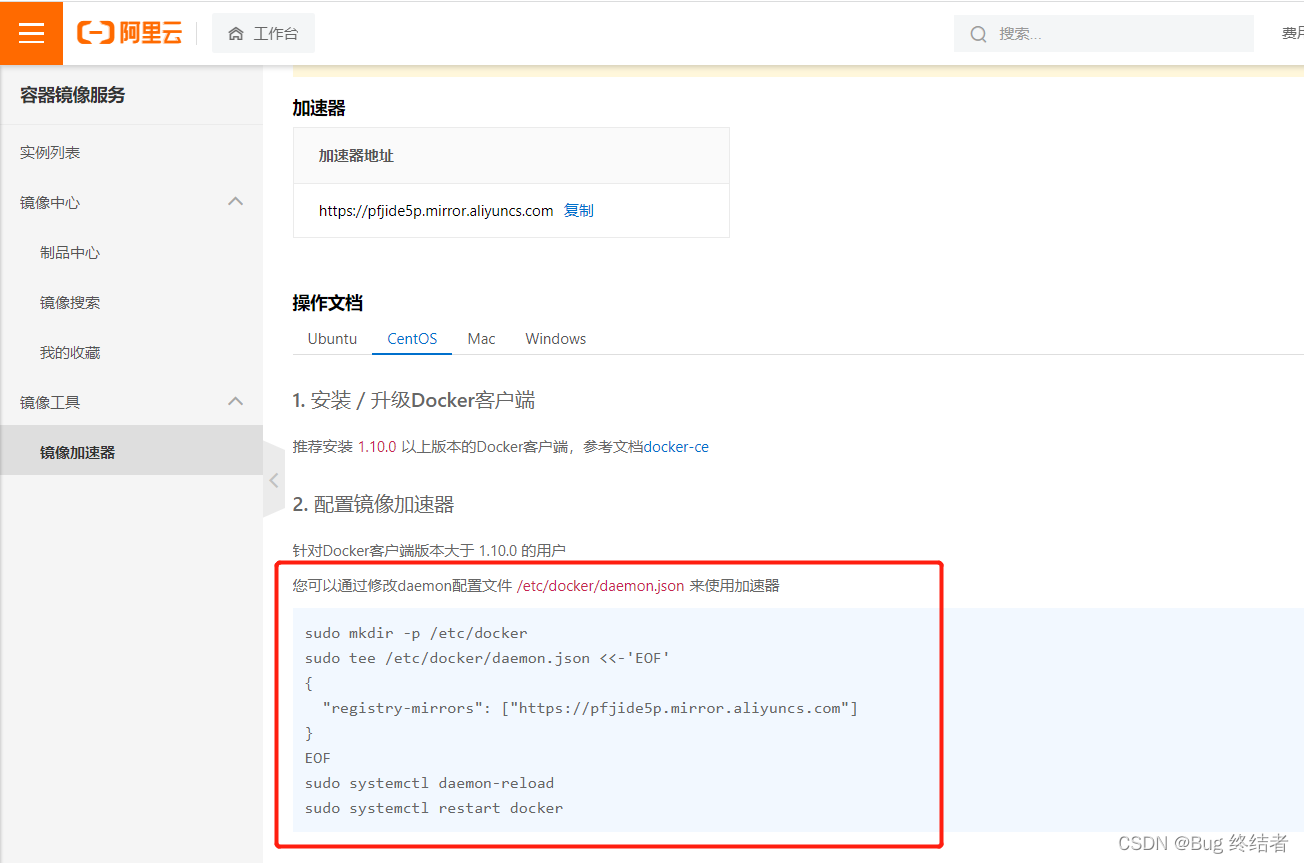Click the 'sudo systemctl restart docker' line
The height and width of the screenshot is (863, 1304).
coord(434,808)
